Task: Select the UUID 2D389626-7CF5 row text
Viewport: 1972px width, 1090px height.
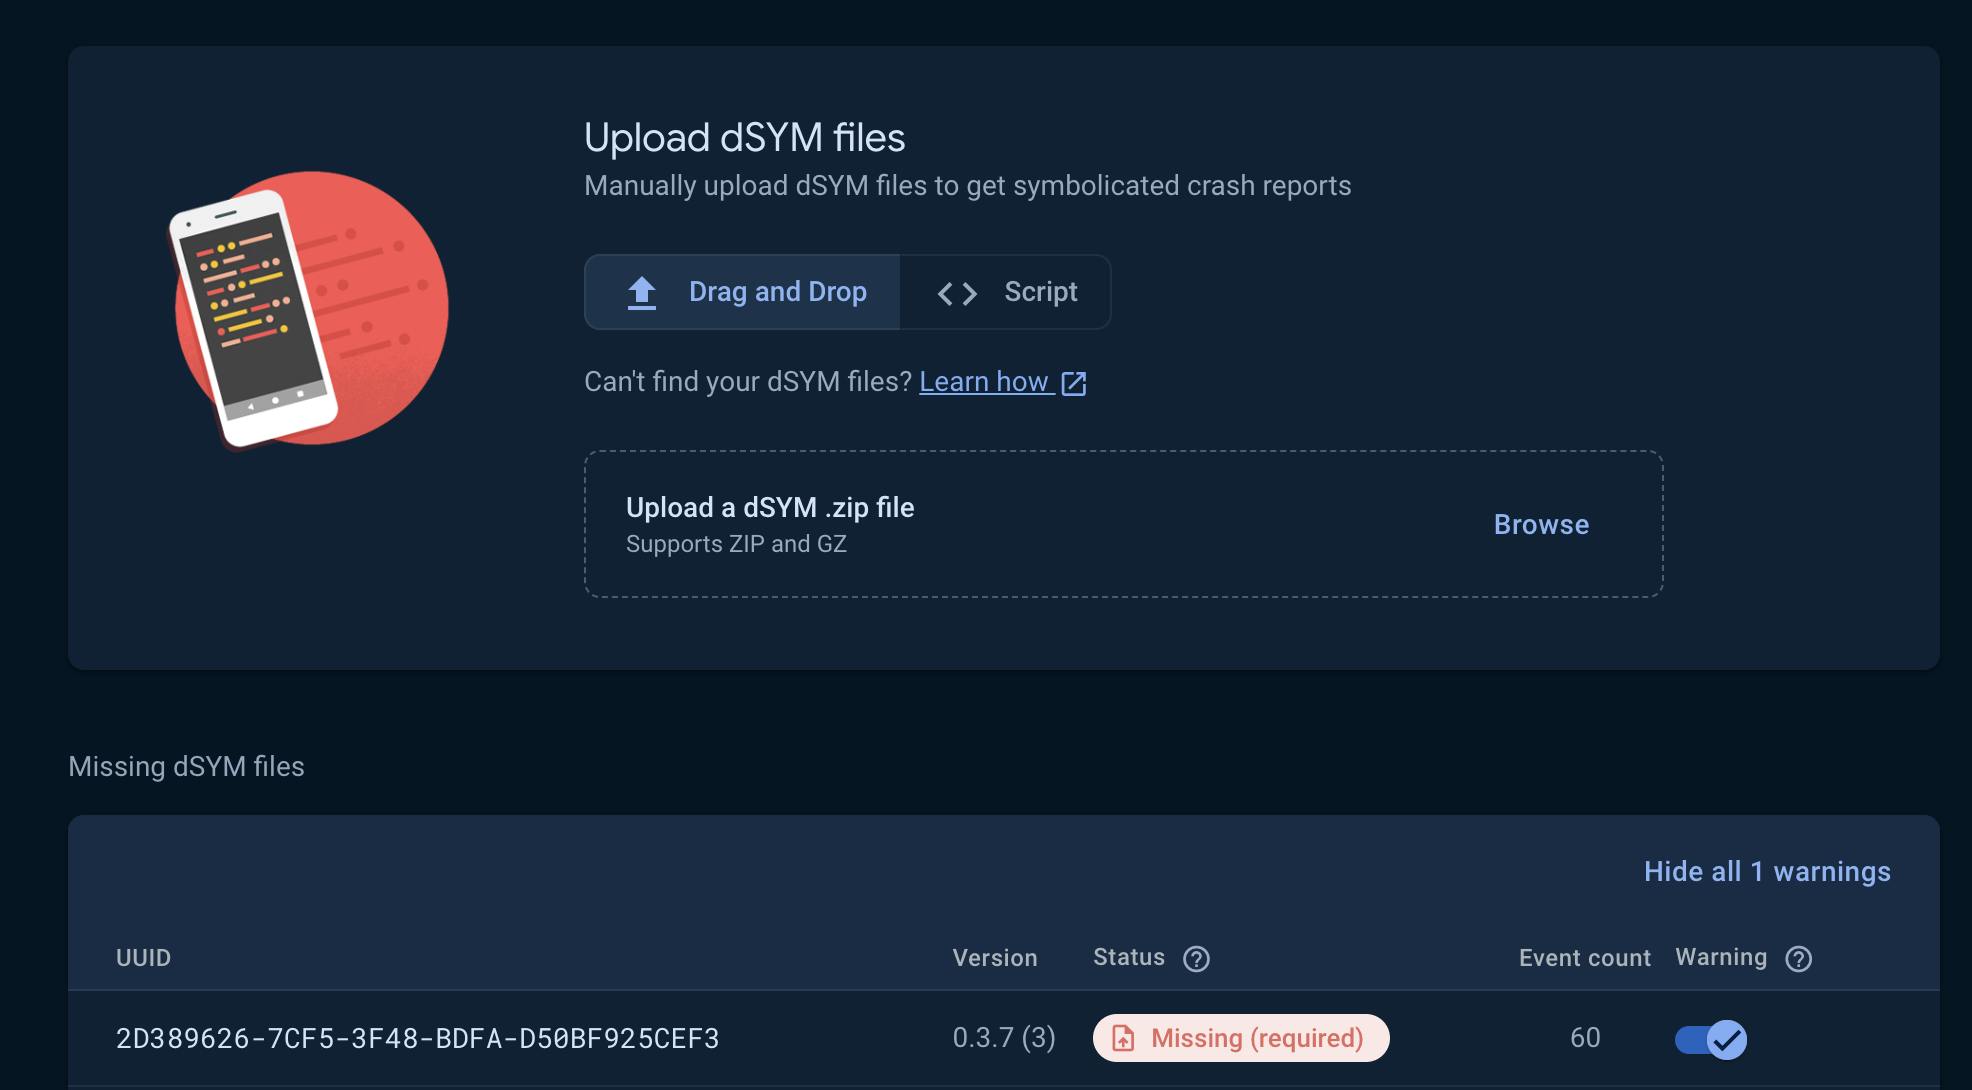Action: click(417, 1039)
